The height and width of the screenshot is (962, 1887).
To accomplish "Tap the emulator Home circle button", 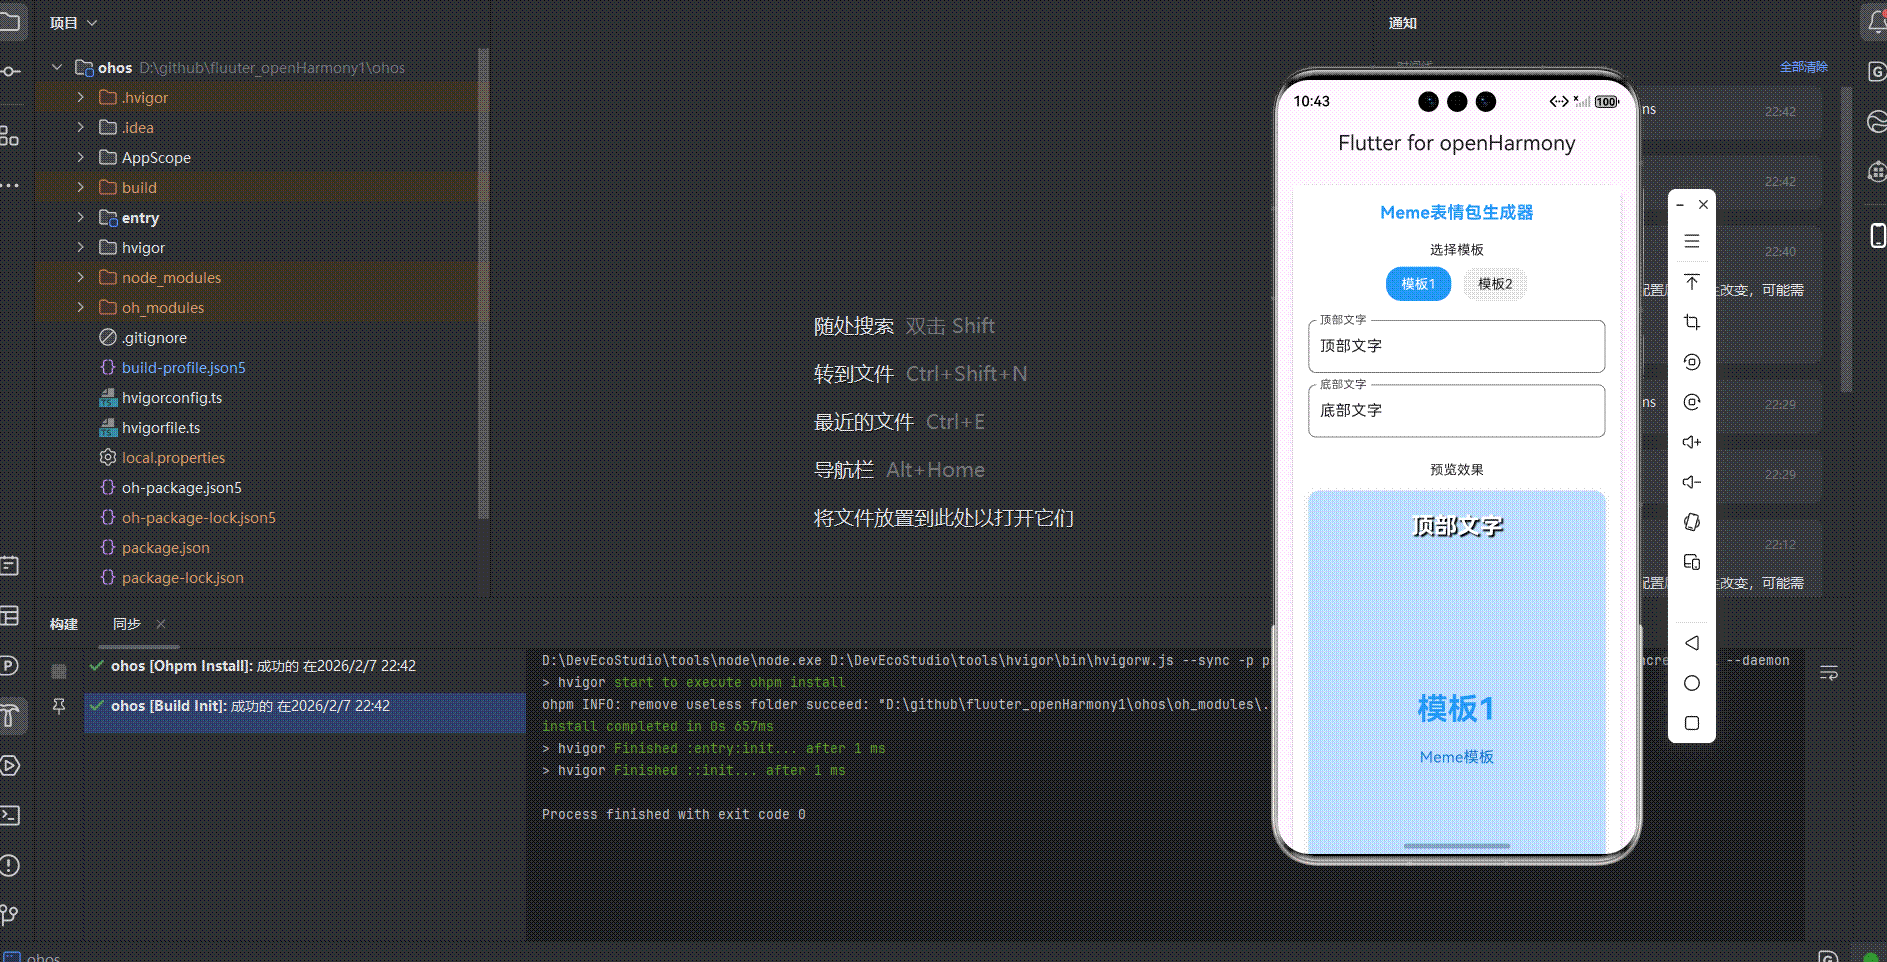I will 1691,683.
